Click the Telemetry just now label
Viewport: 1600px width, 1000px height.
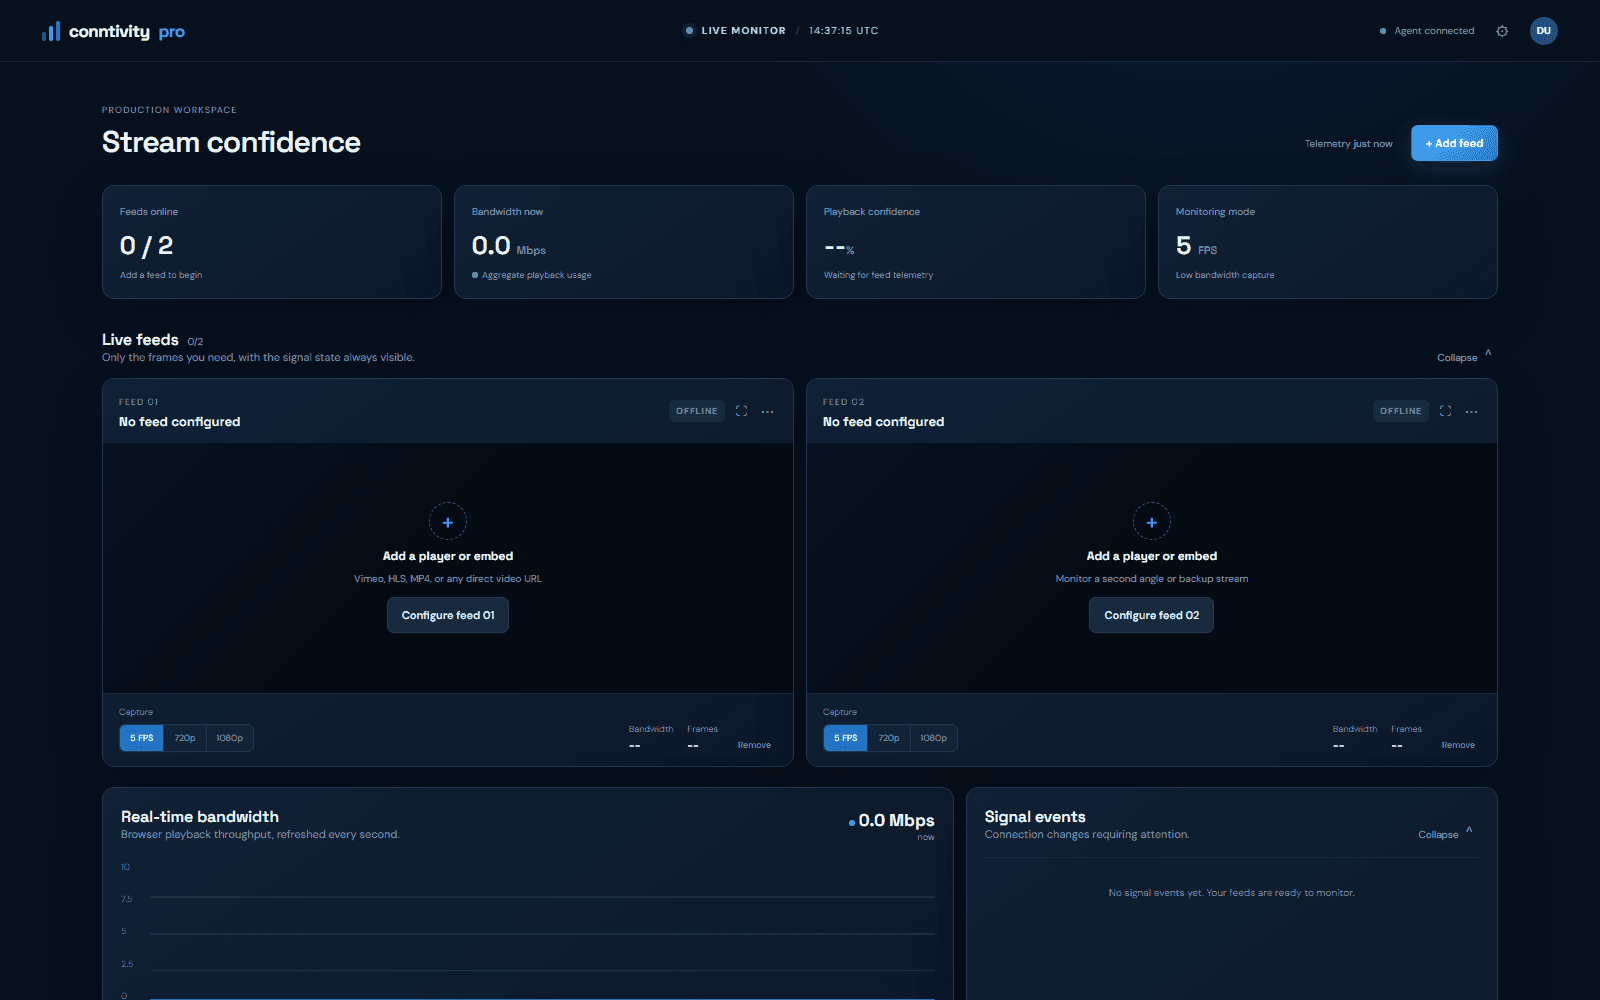(x=1348, y=144)
